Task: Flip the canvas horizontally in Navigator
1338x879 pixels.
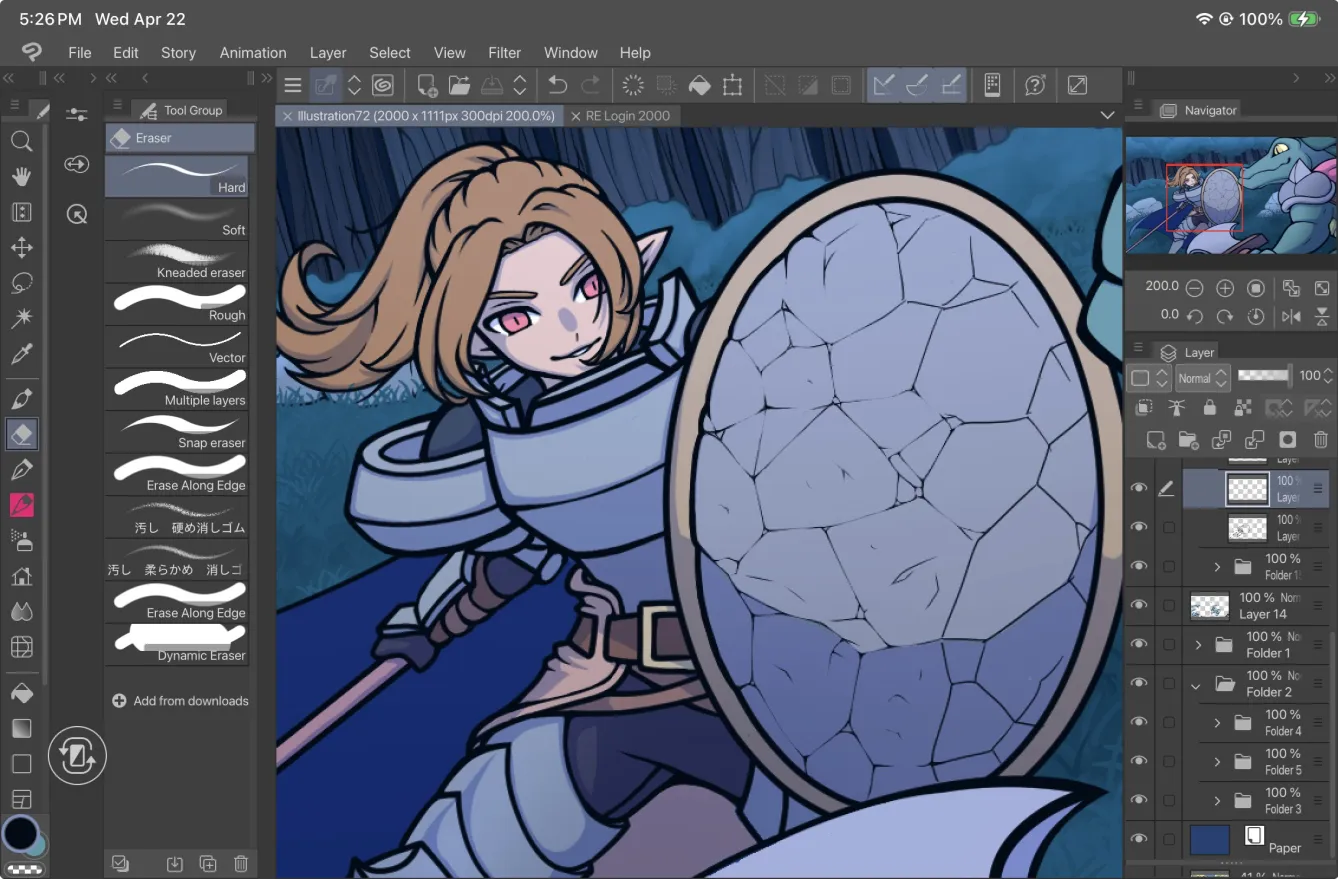Action: [1291, 316]
